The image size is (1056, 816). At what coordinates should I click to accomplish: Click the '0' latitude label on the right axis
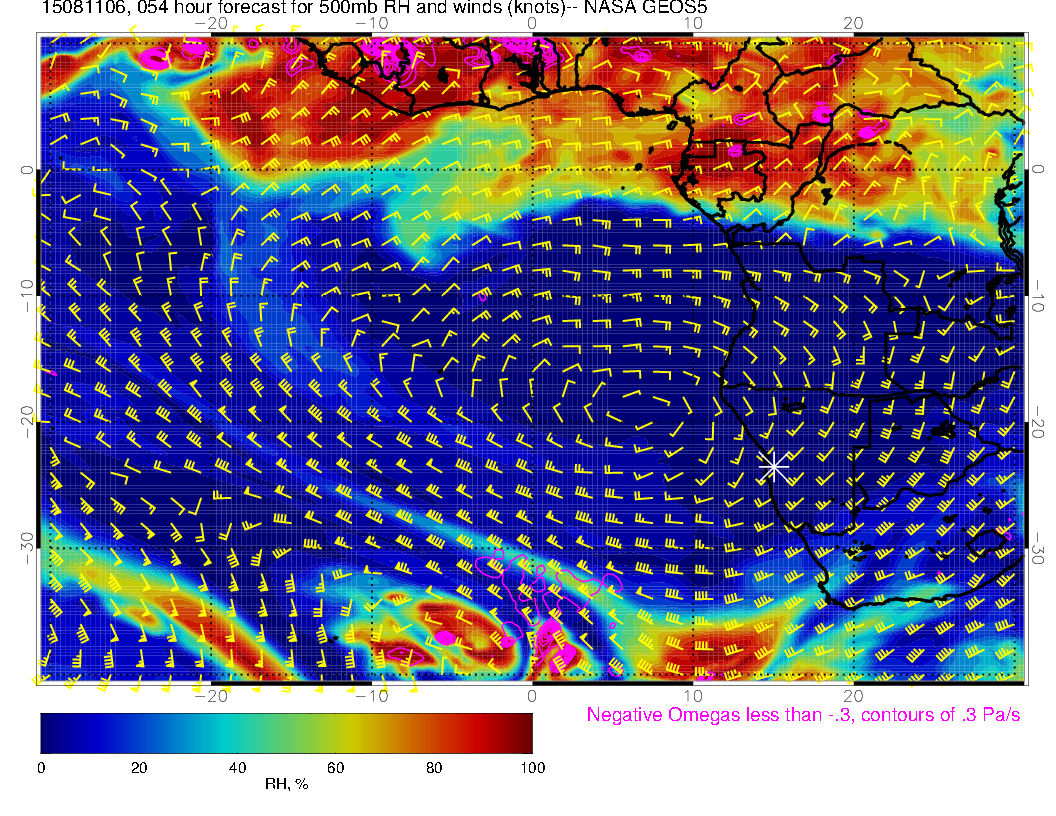coord(1038,170)
